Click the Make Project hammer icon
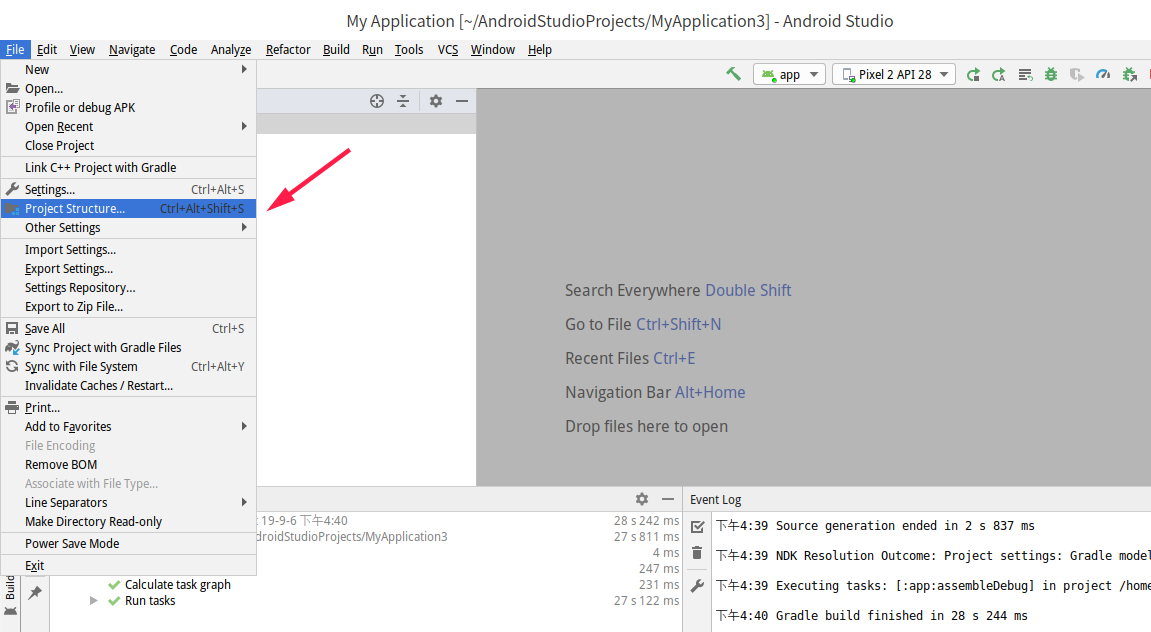The height and width of the screenshot is (632, 1151). click(733, 74)
